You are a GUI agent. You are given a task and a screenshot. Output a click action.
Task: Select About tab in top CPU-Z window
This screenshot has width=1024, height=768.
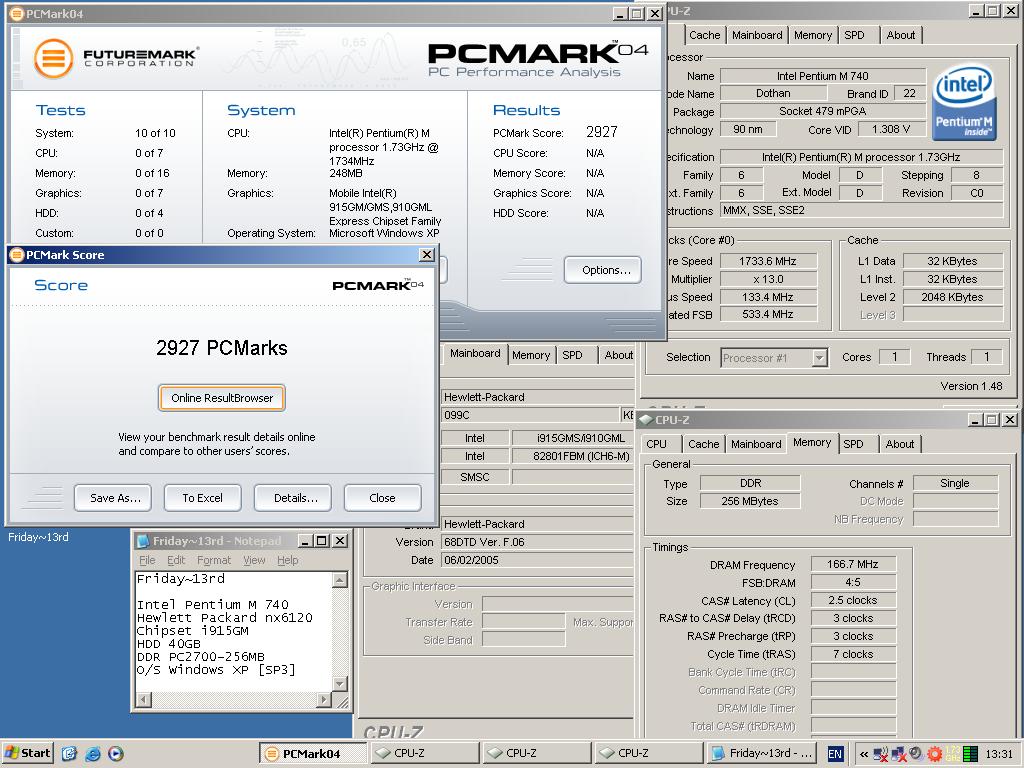[901, 35]
